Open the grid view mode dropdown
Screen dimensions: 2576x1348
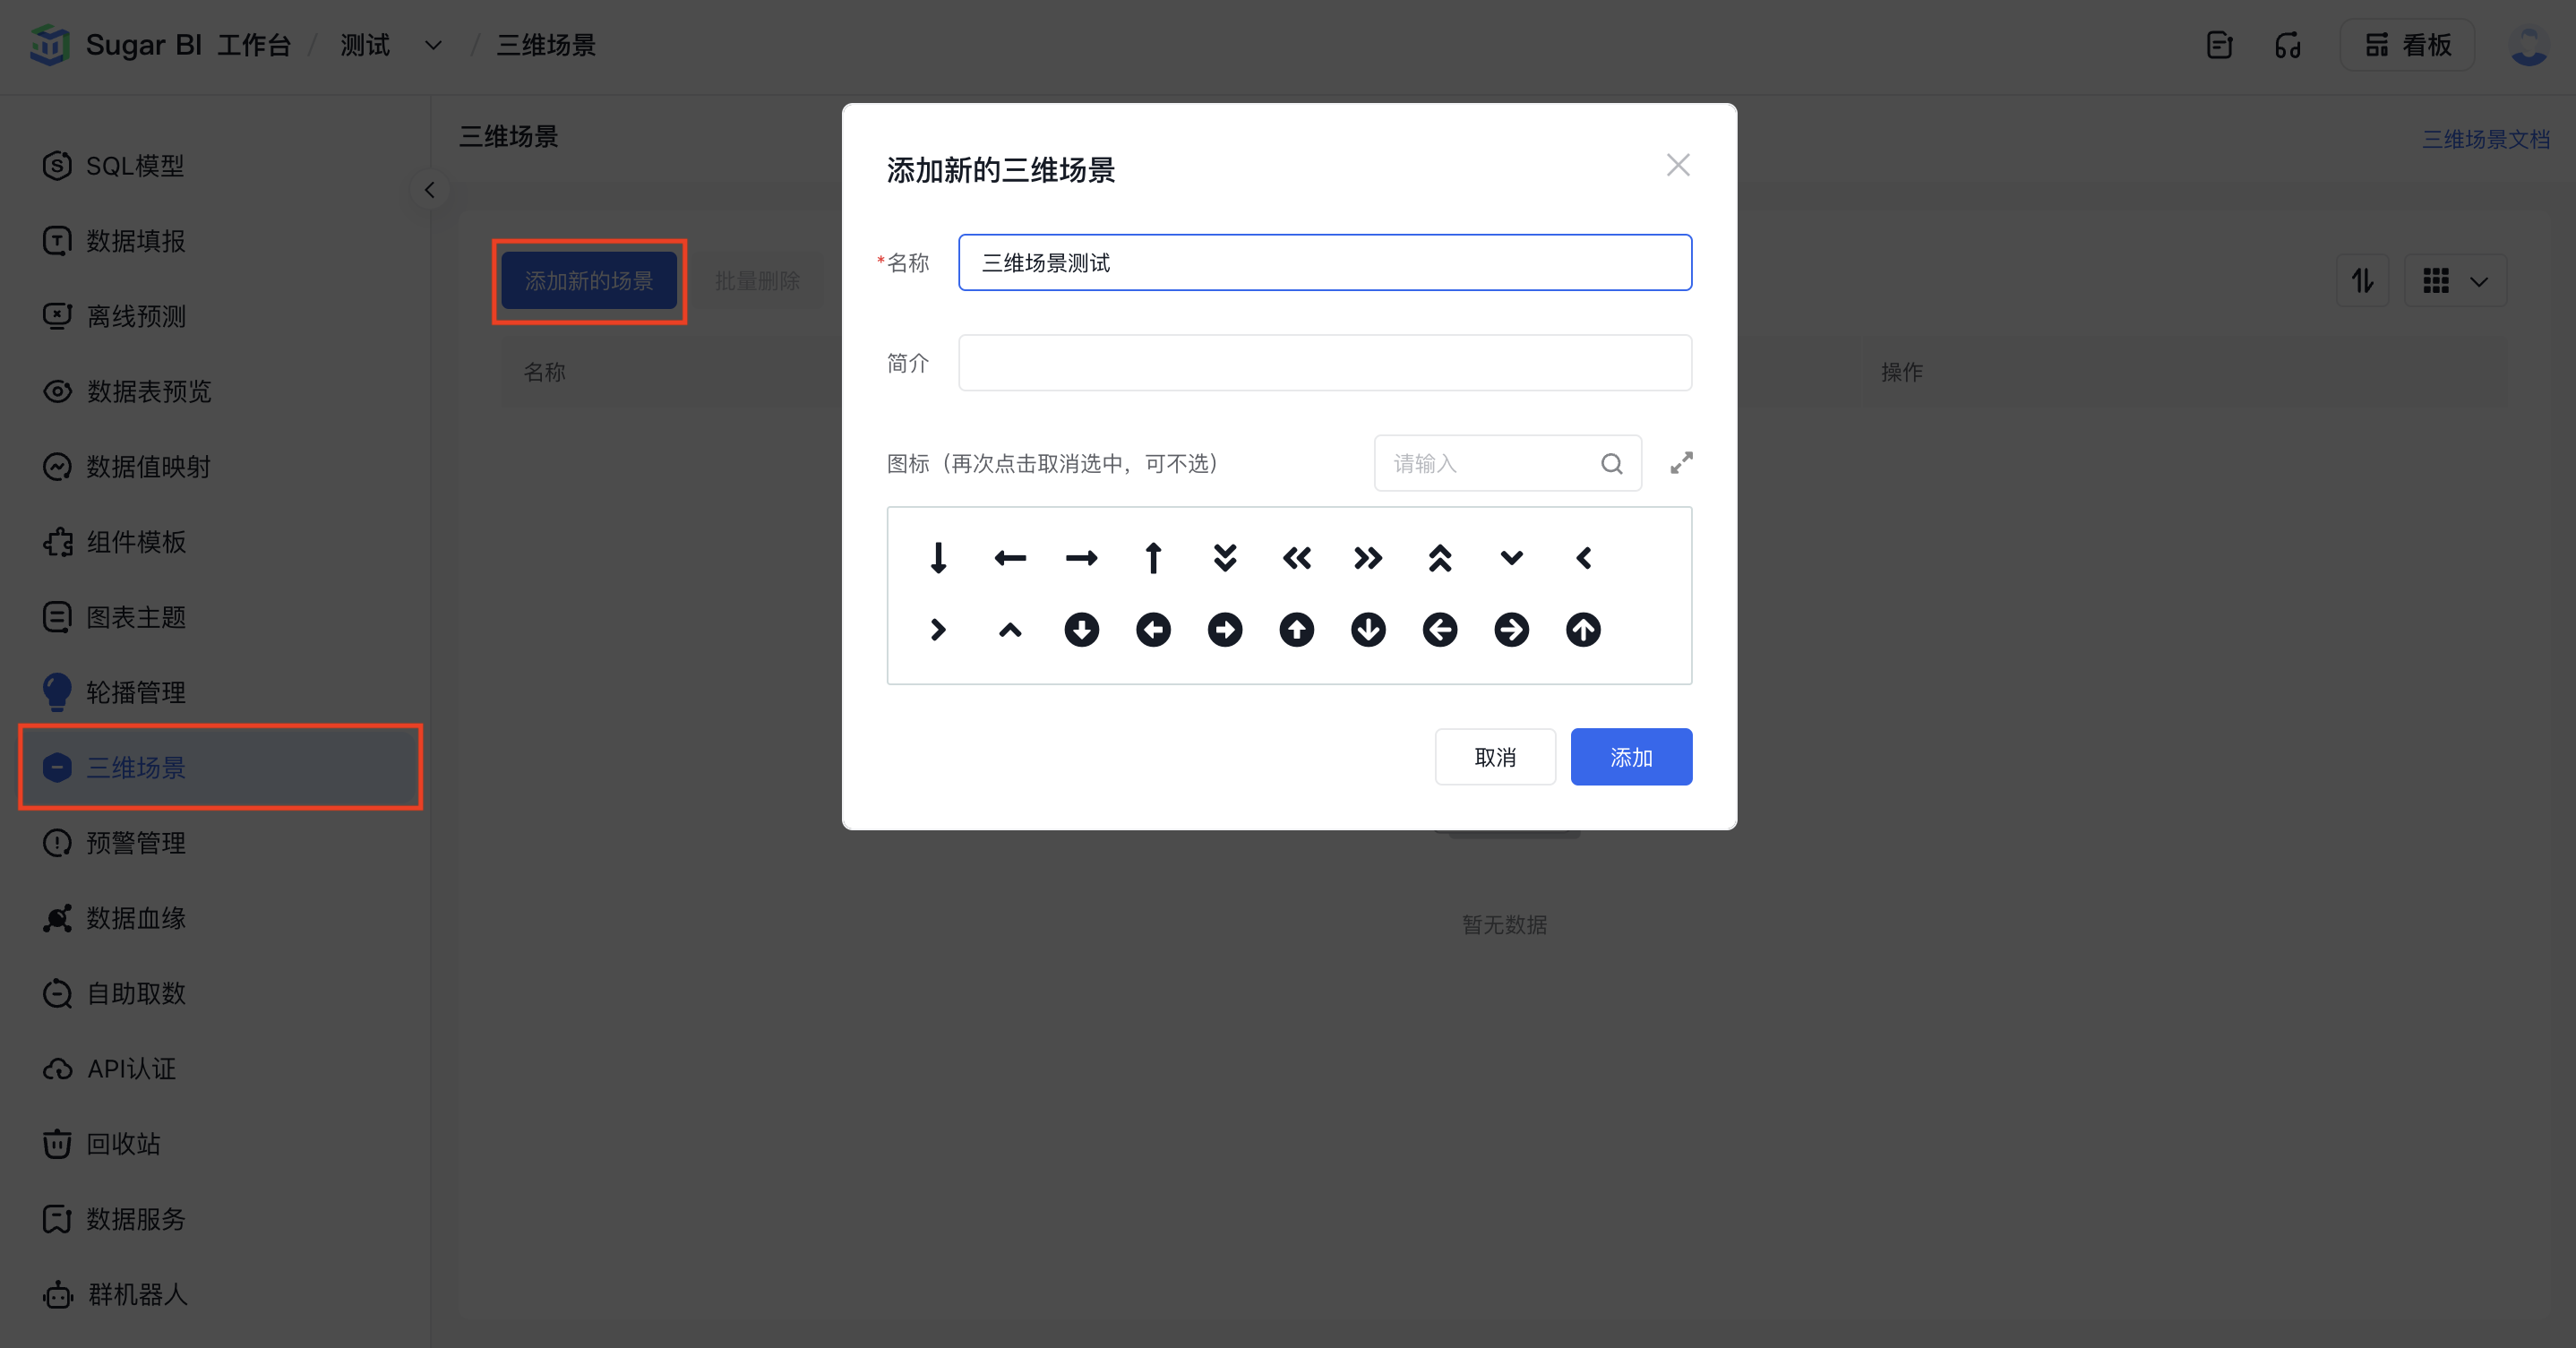[2455, 281]
